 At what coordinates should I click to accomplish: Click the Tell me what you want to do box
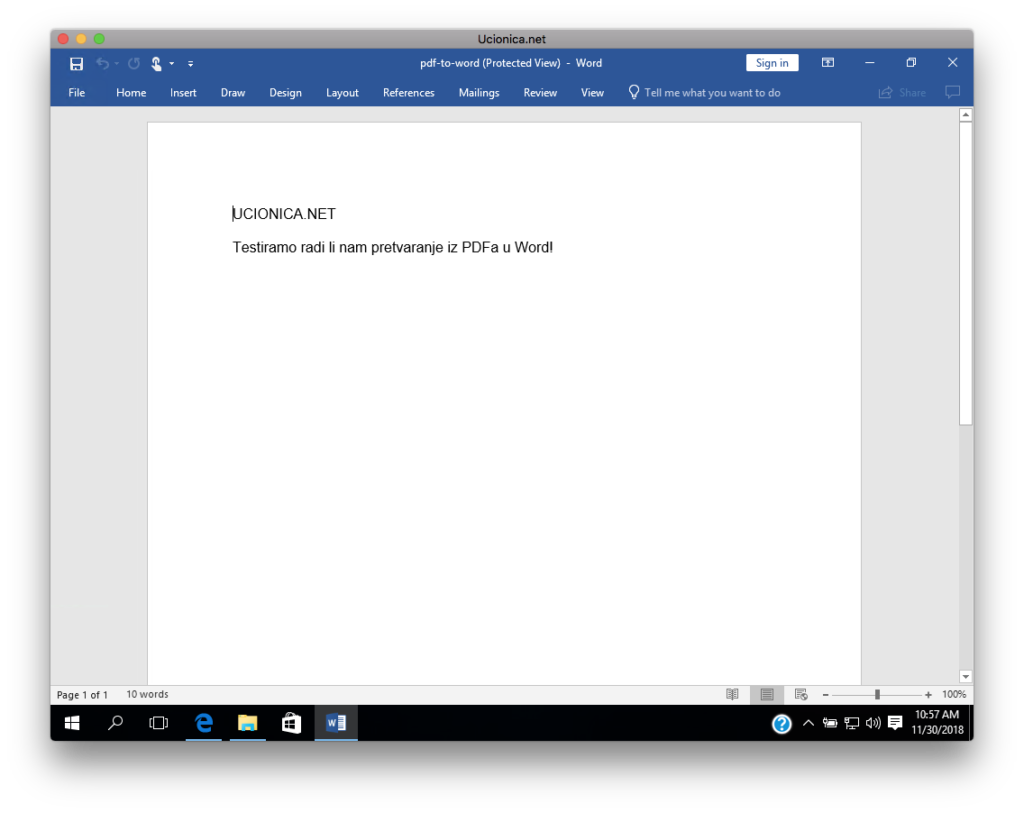(711, 93)
